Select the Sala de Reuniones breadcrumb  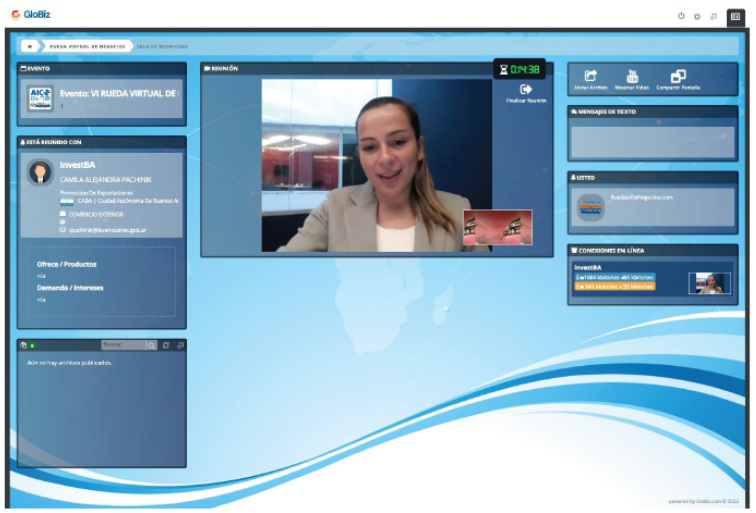[161, 46]
